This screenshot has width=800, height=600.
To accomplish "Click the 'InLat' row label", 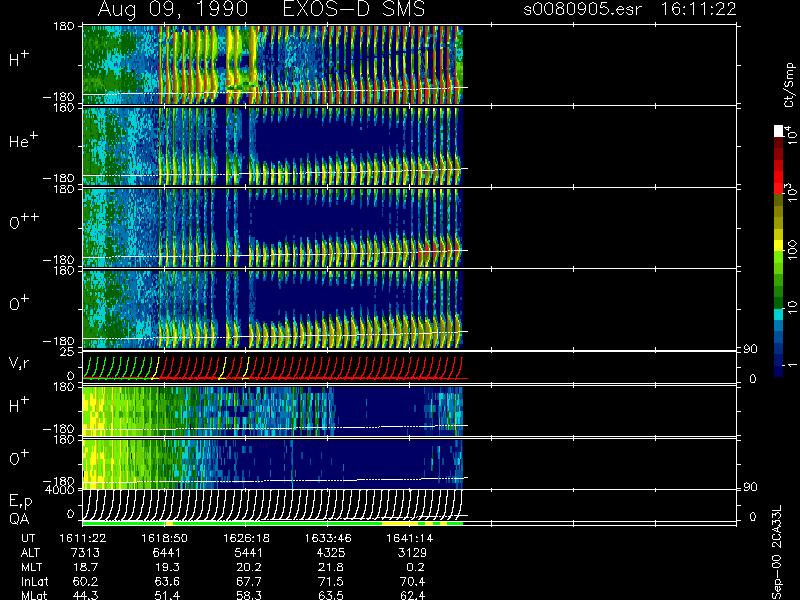I will point(34,582).
